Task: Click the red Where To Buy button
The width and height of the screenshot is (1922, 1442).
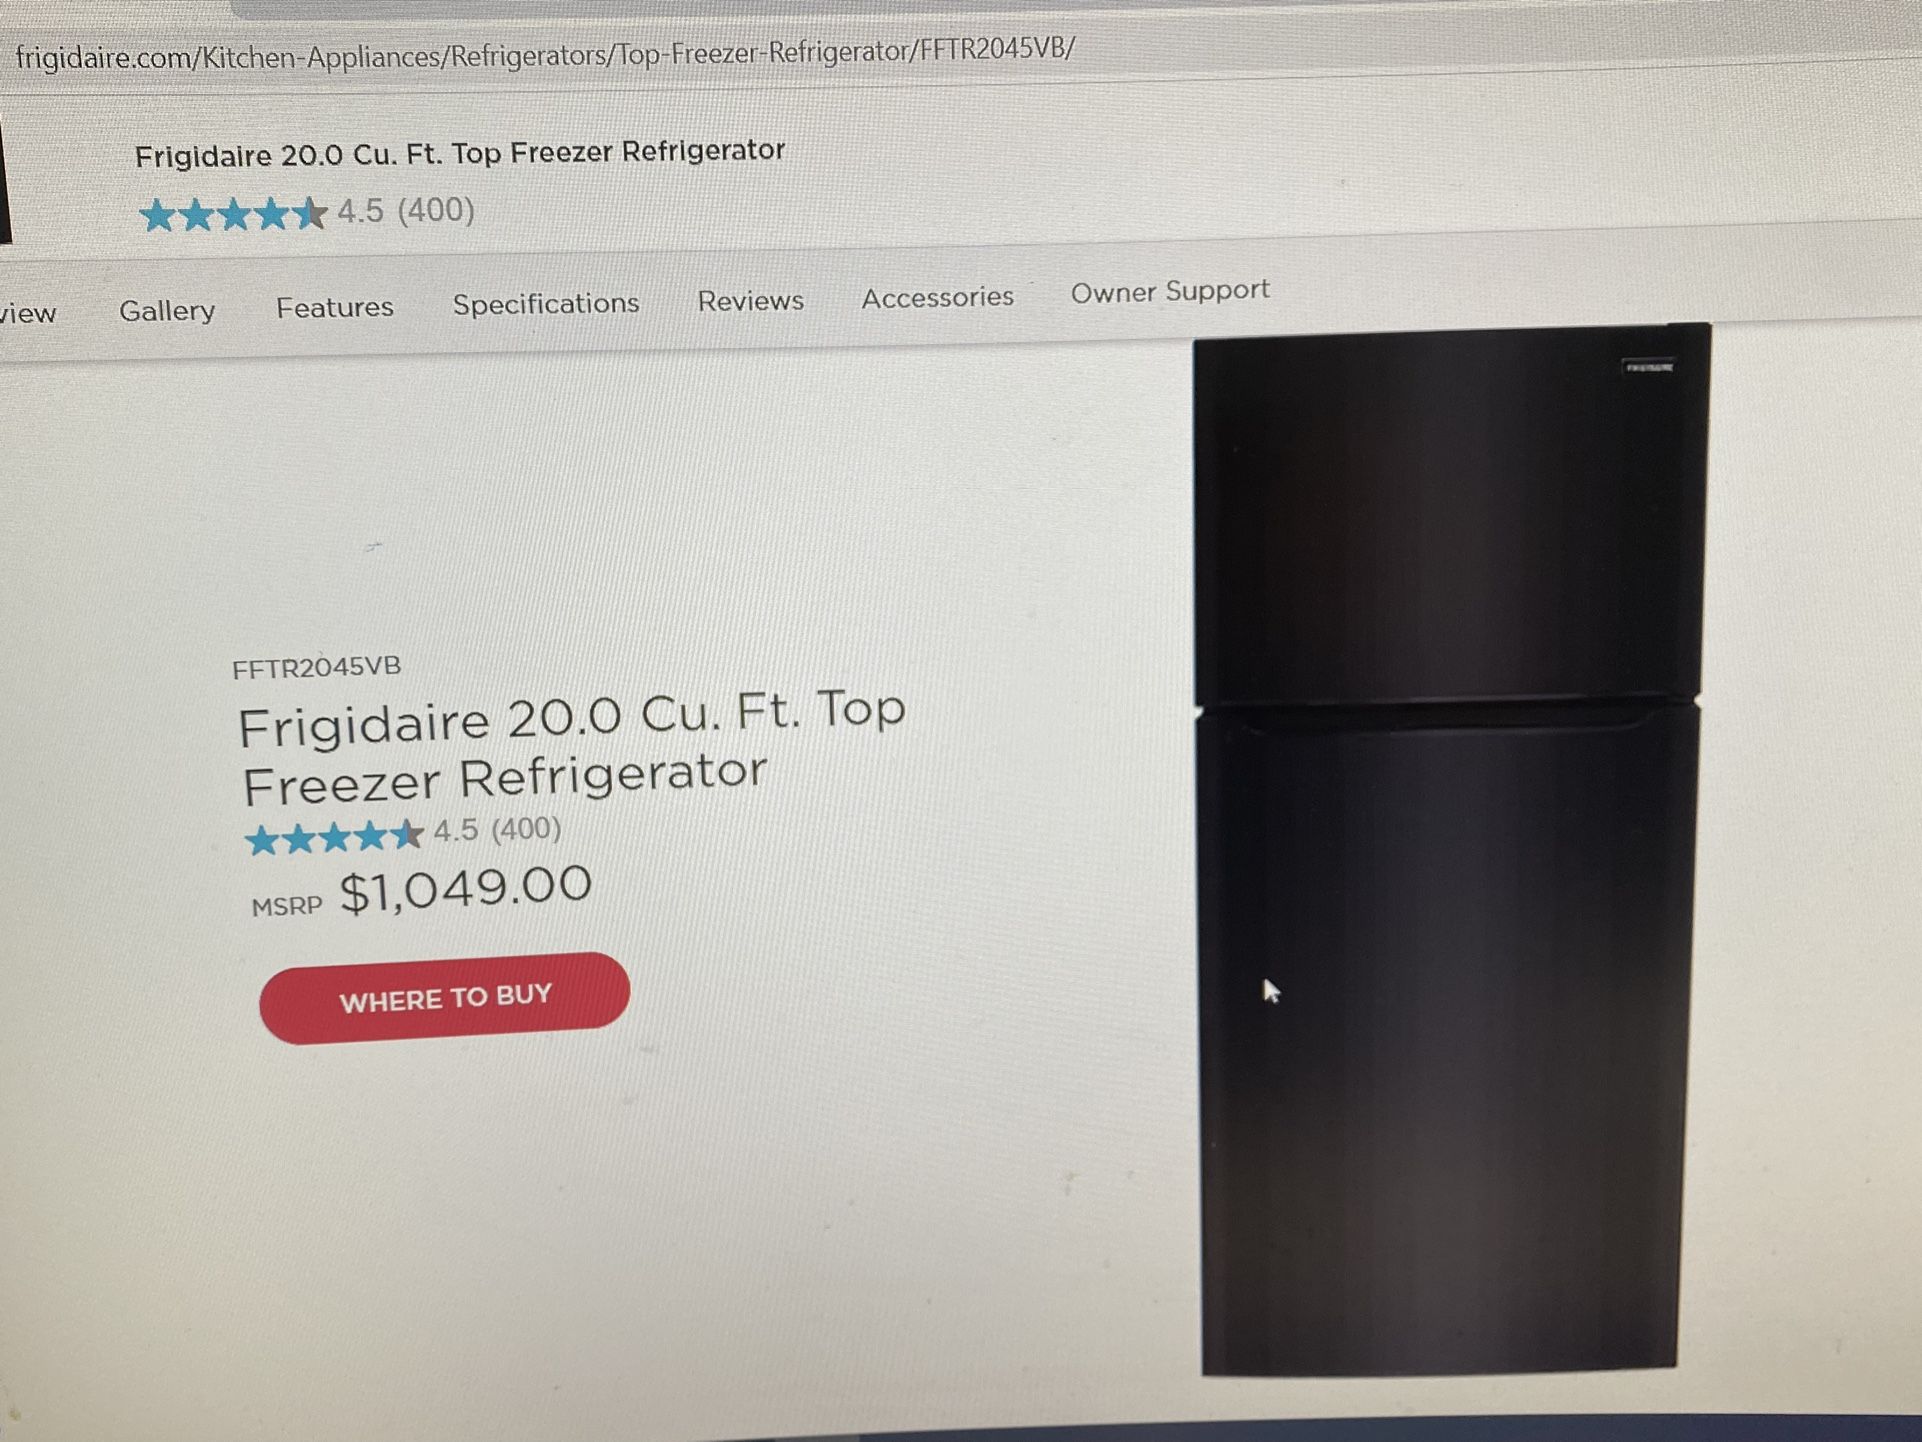Action: pyautogui.click(x=444, y=998)
